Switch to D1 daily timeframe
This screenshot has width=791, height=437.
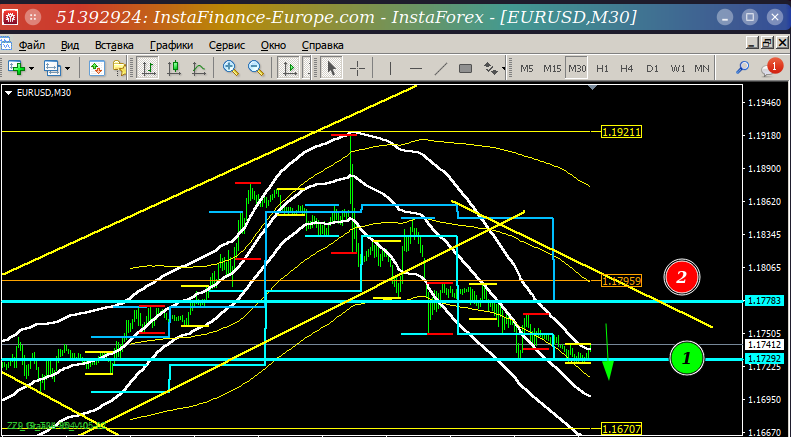tap(652, 68)
